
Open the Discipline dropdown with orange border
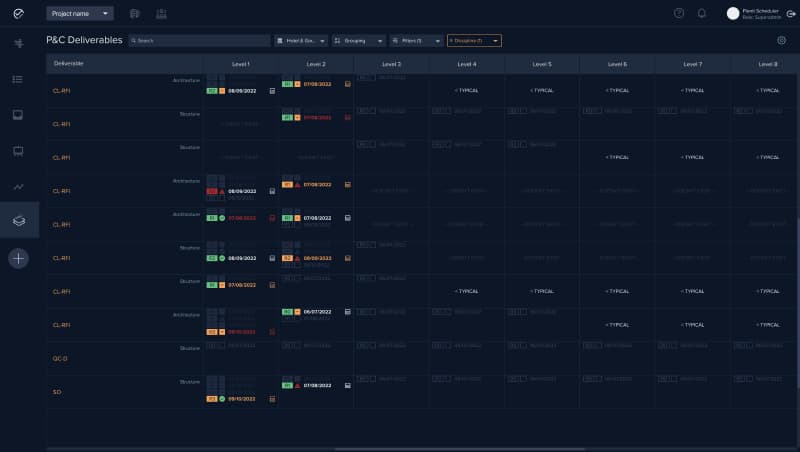(x=474, y=41)
